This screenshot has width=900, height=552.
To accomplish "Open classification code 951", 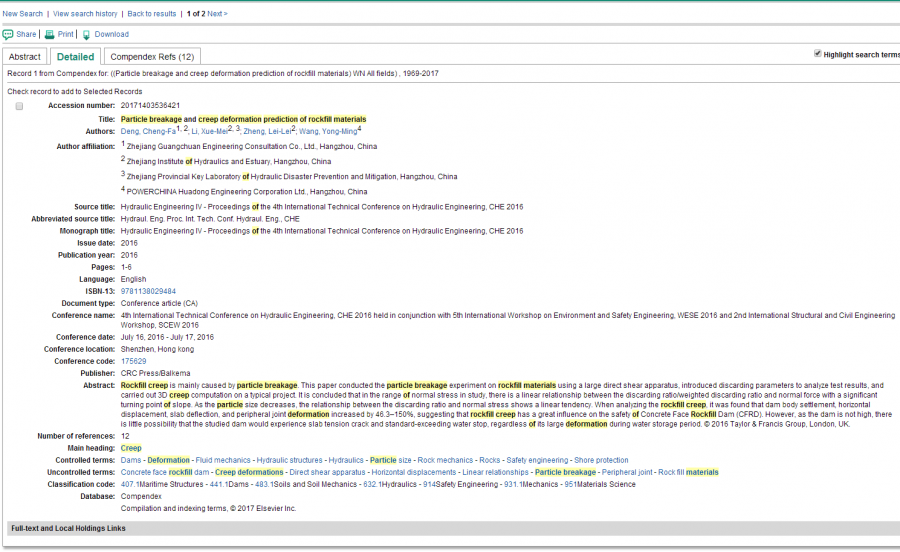I will (x=571, y=484).
